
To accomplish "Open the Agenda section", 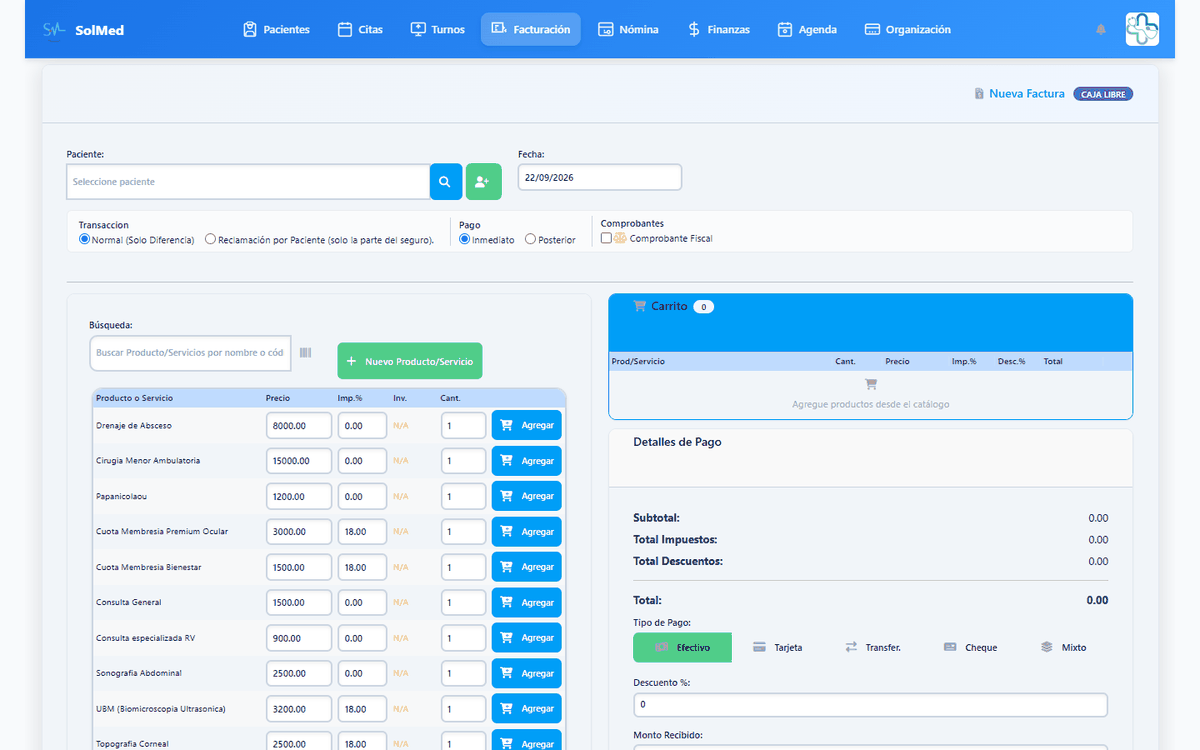I will tap(807, 29).
